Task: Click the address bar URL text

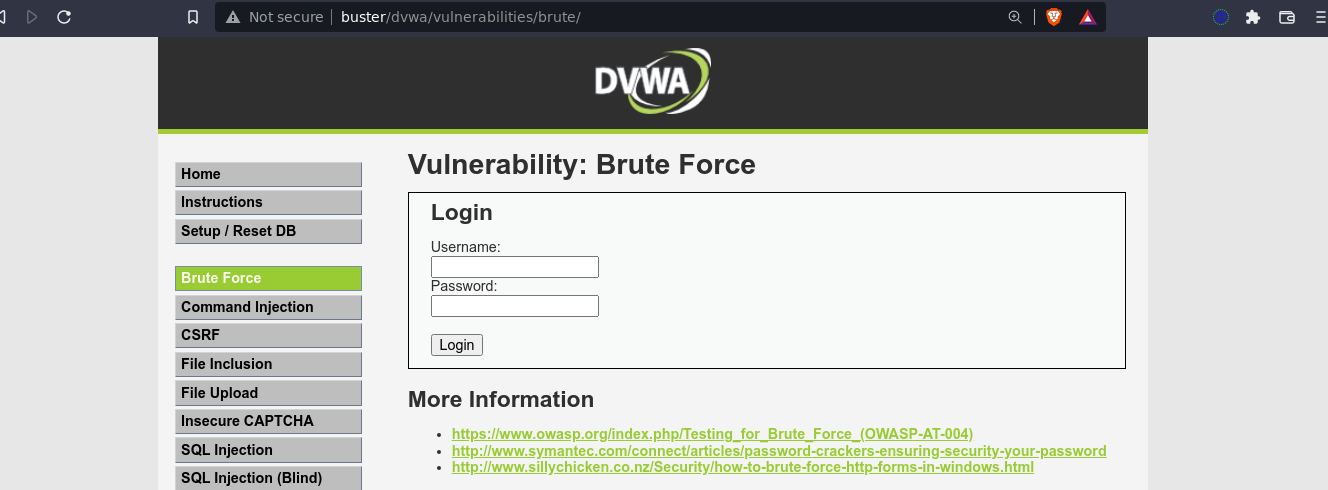Action: pos(460,17)
